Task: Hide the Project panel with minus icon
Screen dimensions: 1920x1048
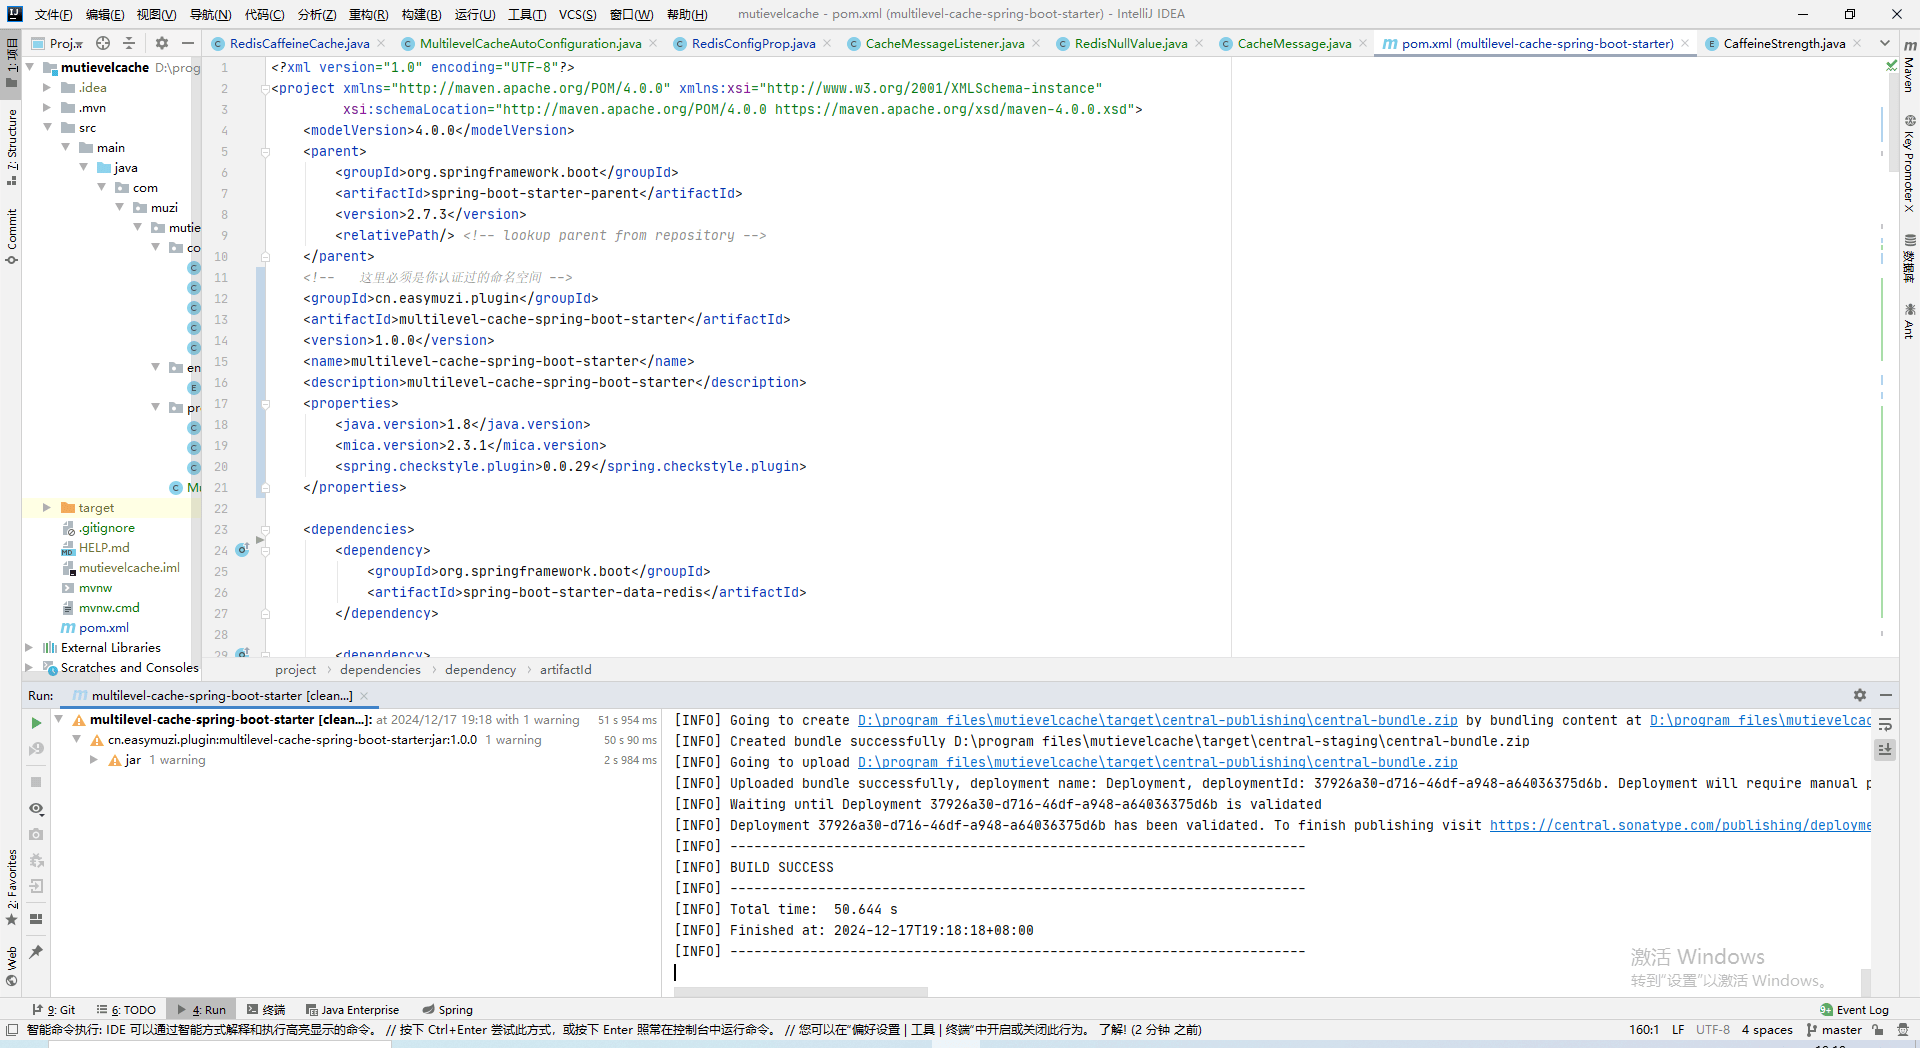Action: 187,43
